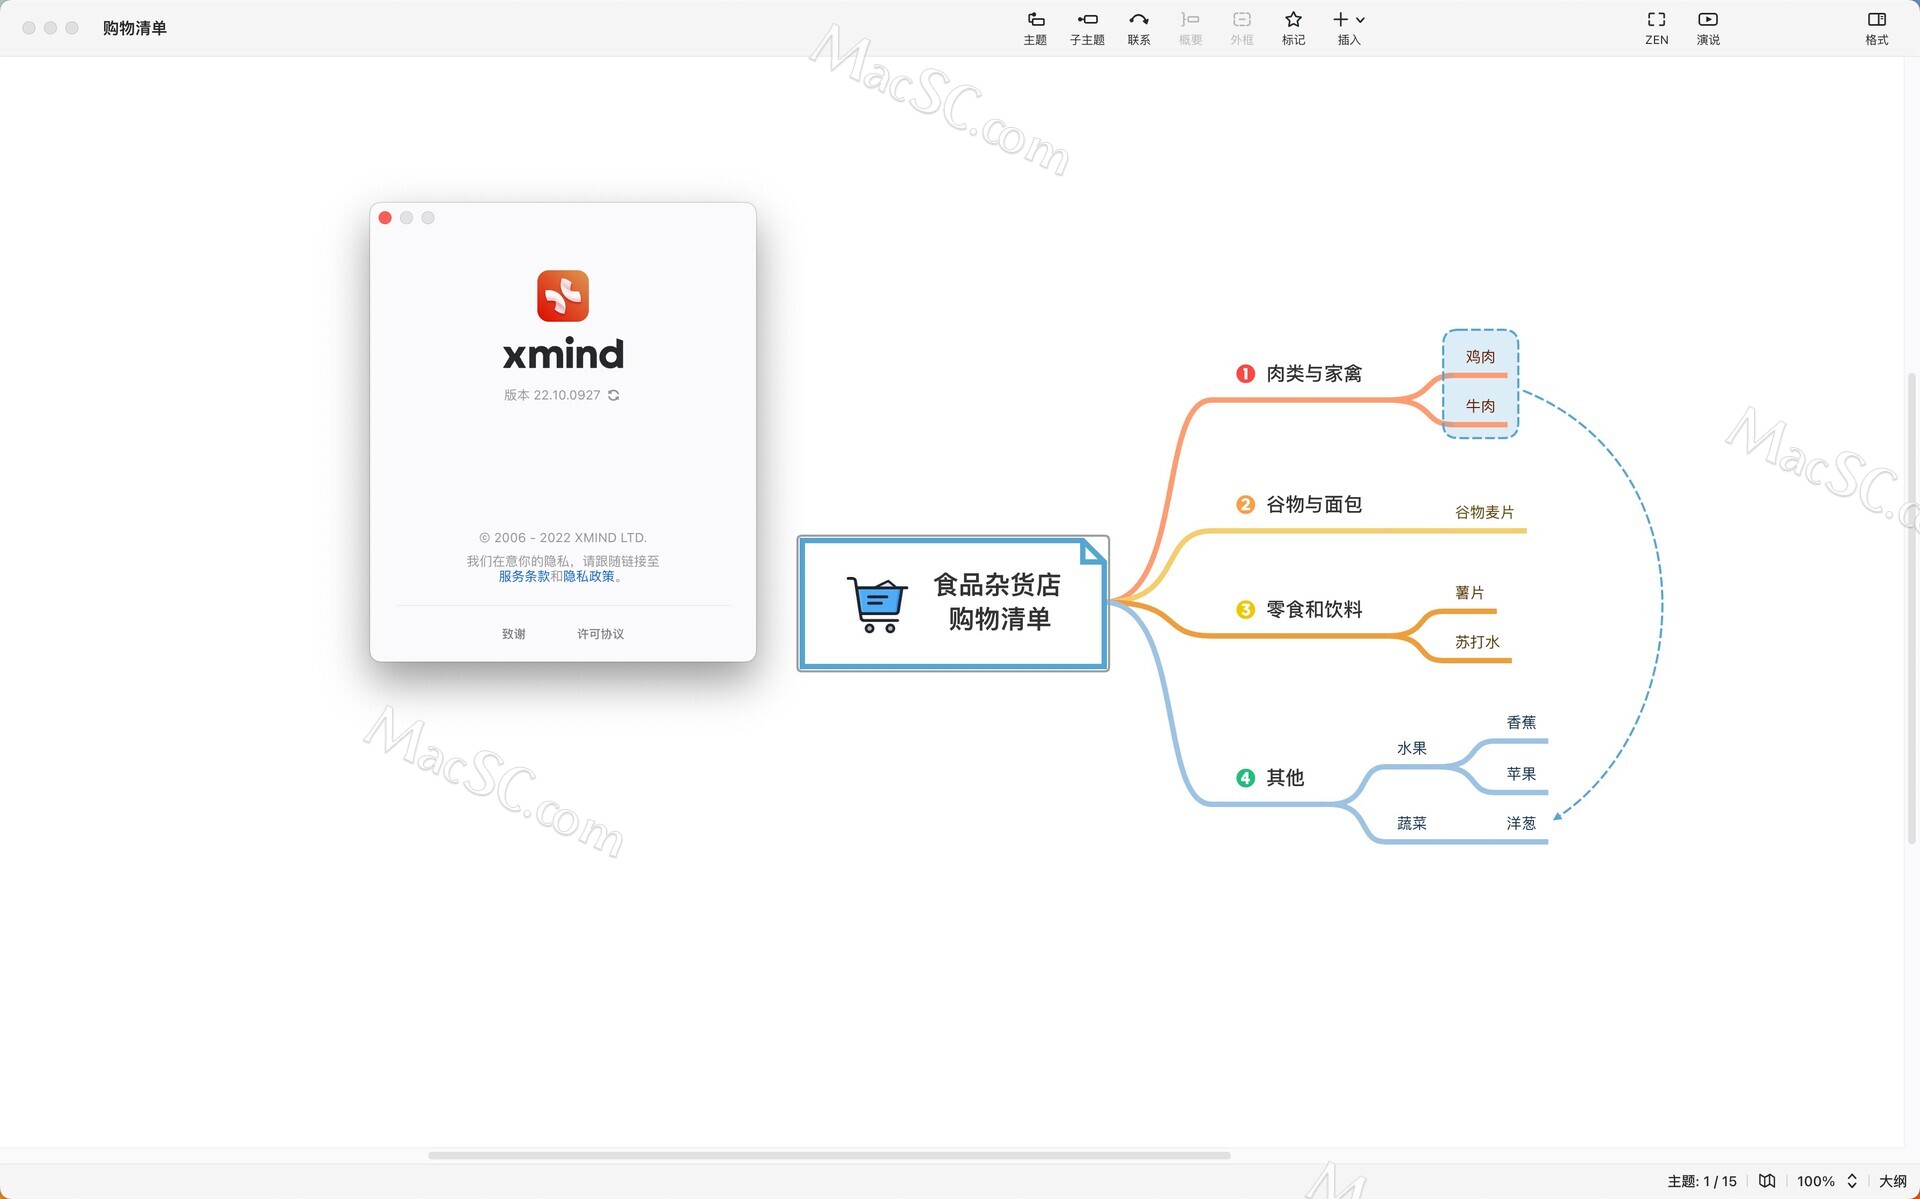
Task: Enter ZEN full-screen mode
Action: tap(1656, 27)
